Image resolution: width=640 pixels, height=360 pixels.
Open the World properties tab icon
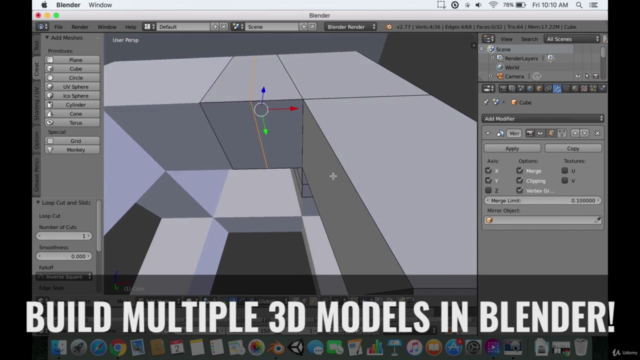point(530,89)
